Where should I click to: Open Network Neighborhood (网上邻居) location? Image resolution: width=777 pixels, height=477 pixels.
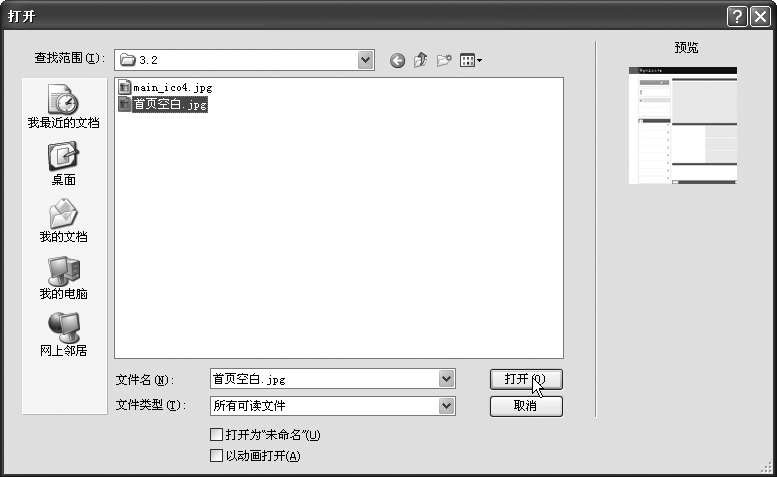(x=64, y=334)
